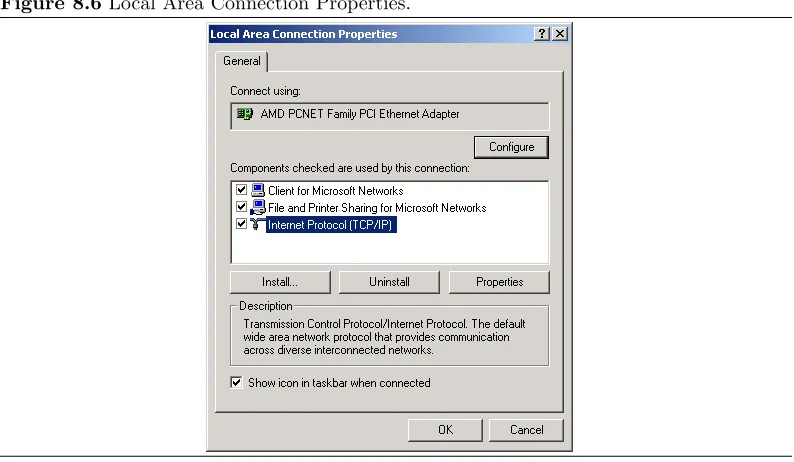Viewport: 794px width, 462px height.
Task: Disable Show icon in taskbar when connected
Action: tap(236, 382)
